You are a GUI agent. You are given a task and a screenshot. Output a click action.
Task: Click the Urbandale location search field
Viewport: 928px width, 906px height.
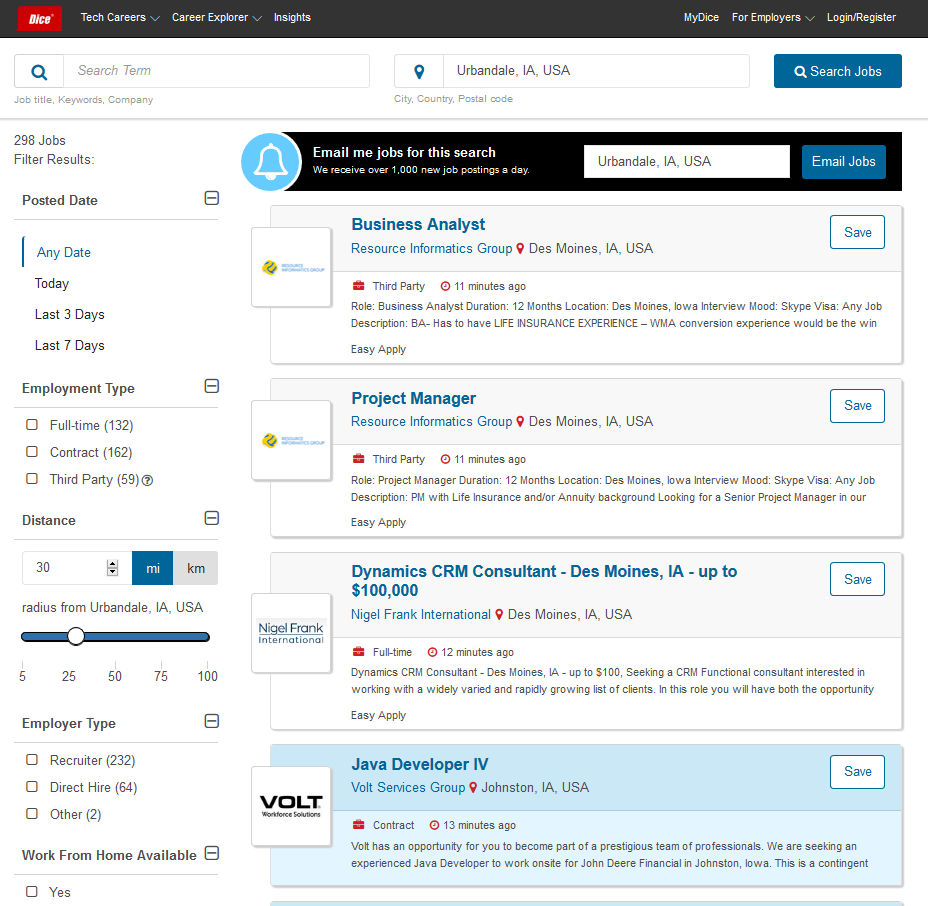[x=596, y=71]
